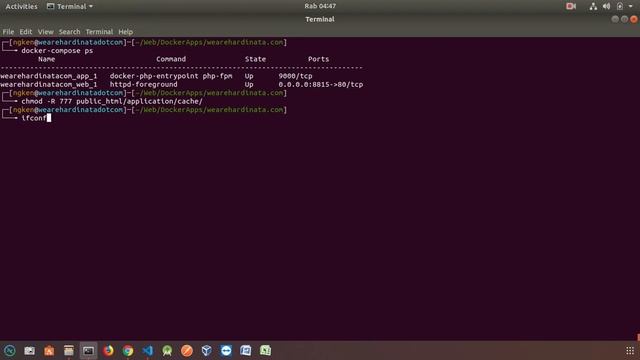
Task: Click the '0.0.0.0:8815->80/tcp' port mapping
Action: point(321,84)
